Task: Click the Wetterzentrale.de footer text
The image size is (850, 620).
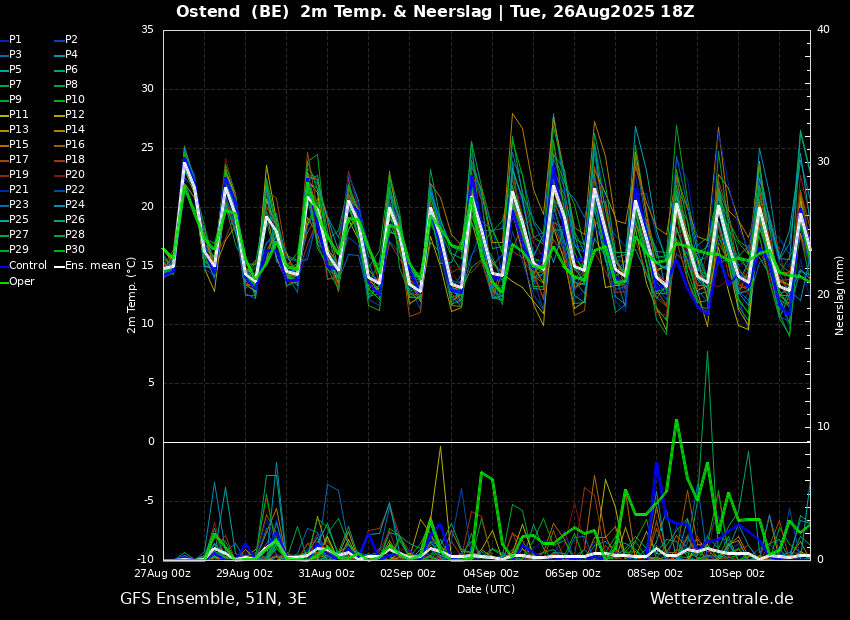Action: (x=721, y=599)
